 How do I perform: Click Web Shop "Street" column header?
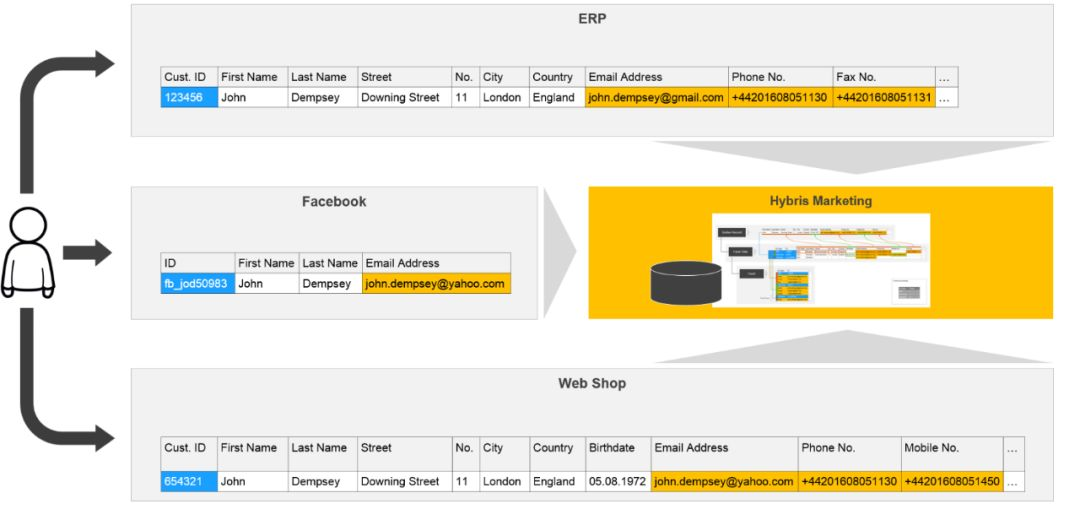pyautogui.click(x=404, y=454)
